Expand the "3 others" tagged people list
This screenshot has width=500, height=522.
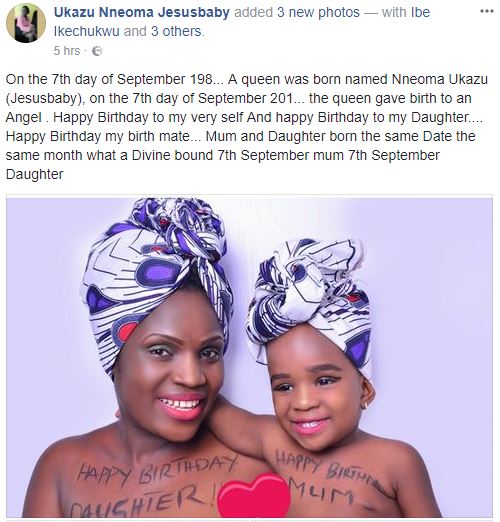click(x=177, y=31)
